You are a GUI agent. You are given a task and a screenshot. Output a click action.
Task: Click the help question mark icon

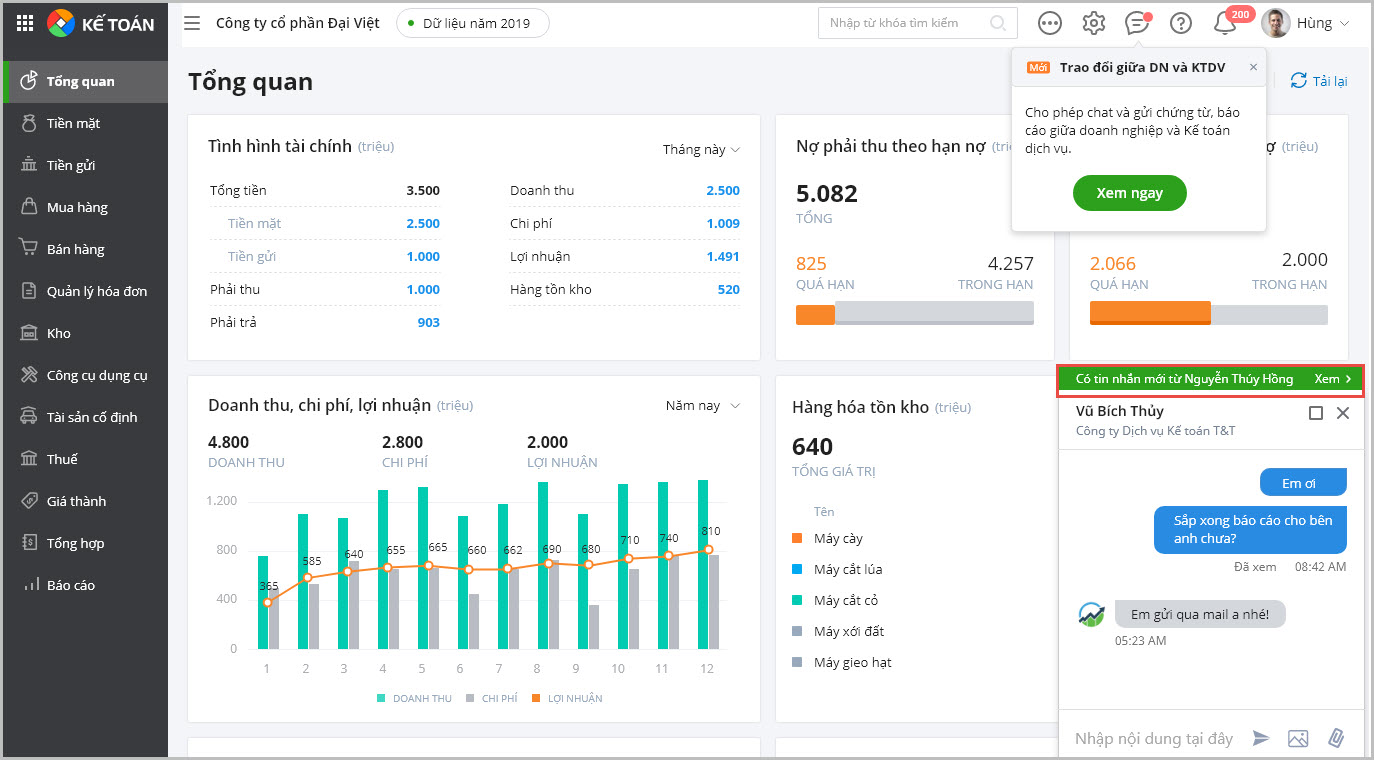click(1181, 23)
